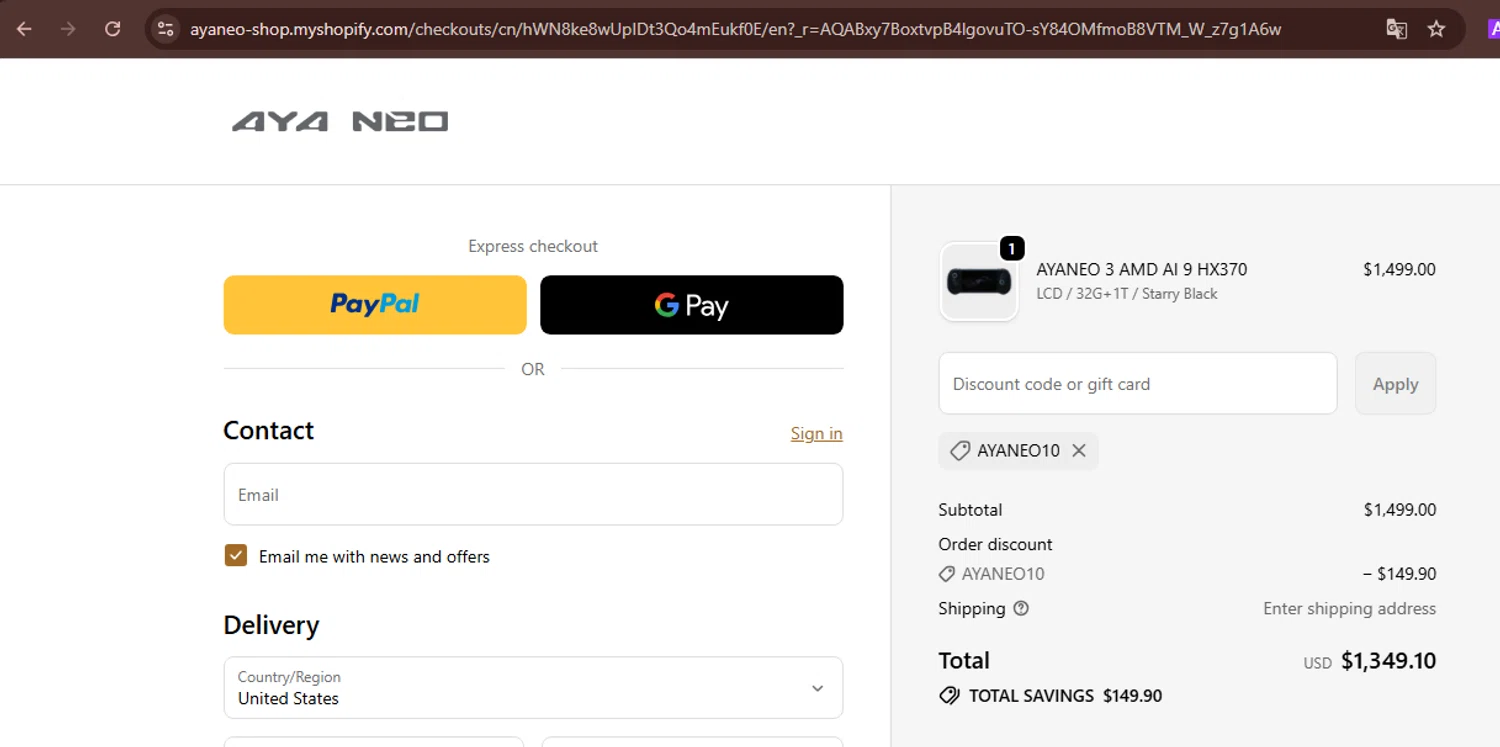Bookmark this page with the star icon
This screenshot has height=747, width=1500.
click(1437, 29)
